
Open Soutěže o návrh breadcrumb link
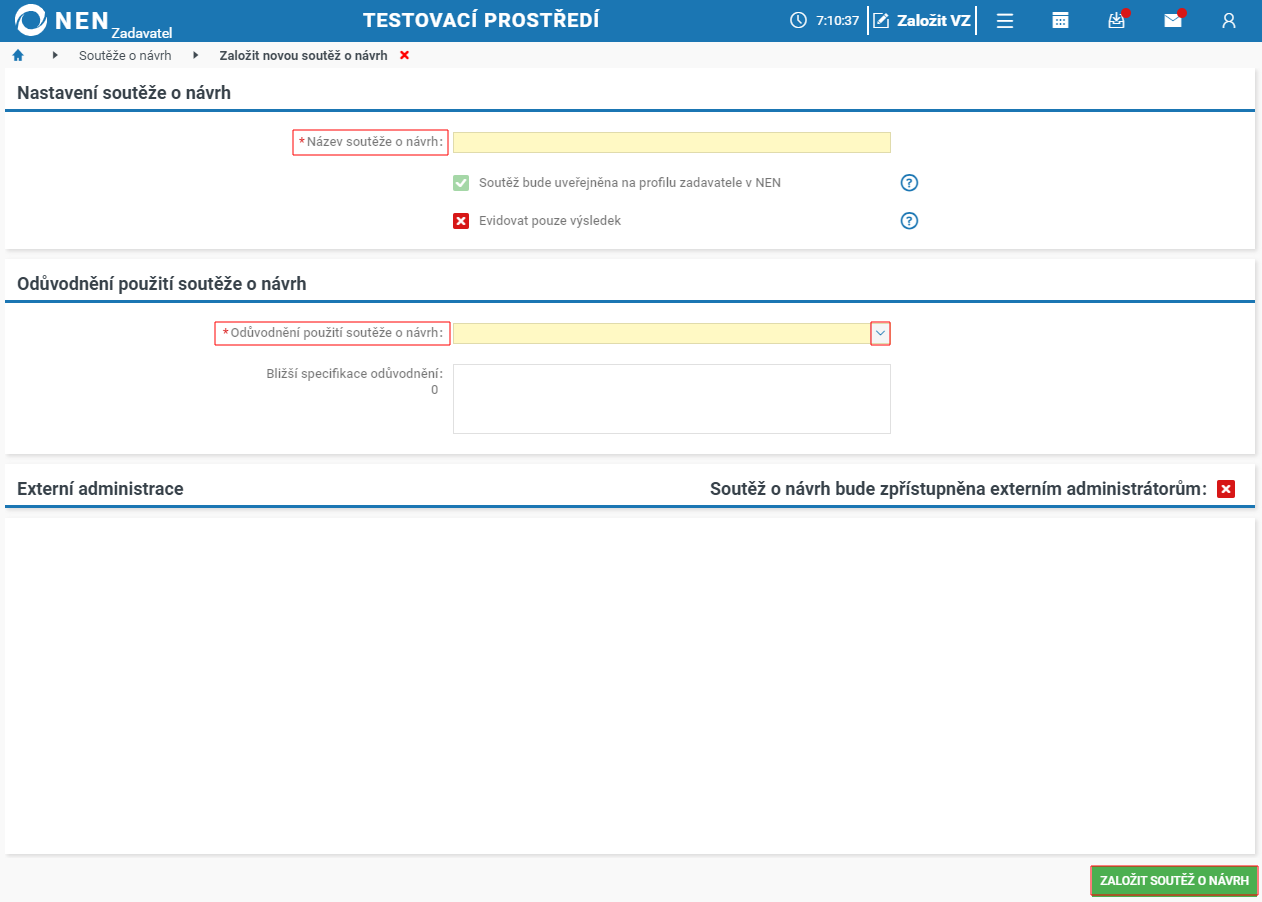pos(126,56)
